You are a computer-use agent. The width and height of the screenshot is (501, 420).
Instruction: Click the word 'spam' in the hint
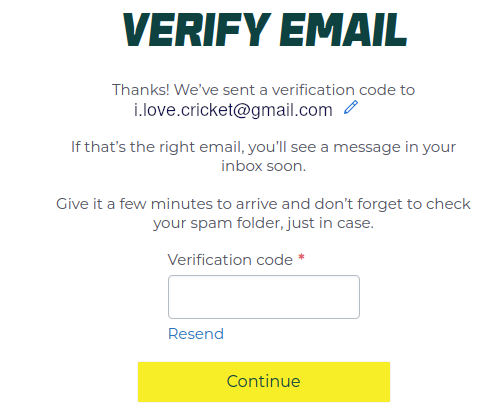click(x=211, y=224)
